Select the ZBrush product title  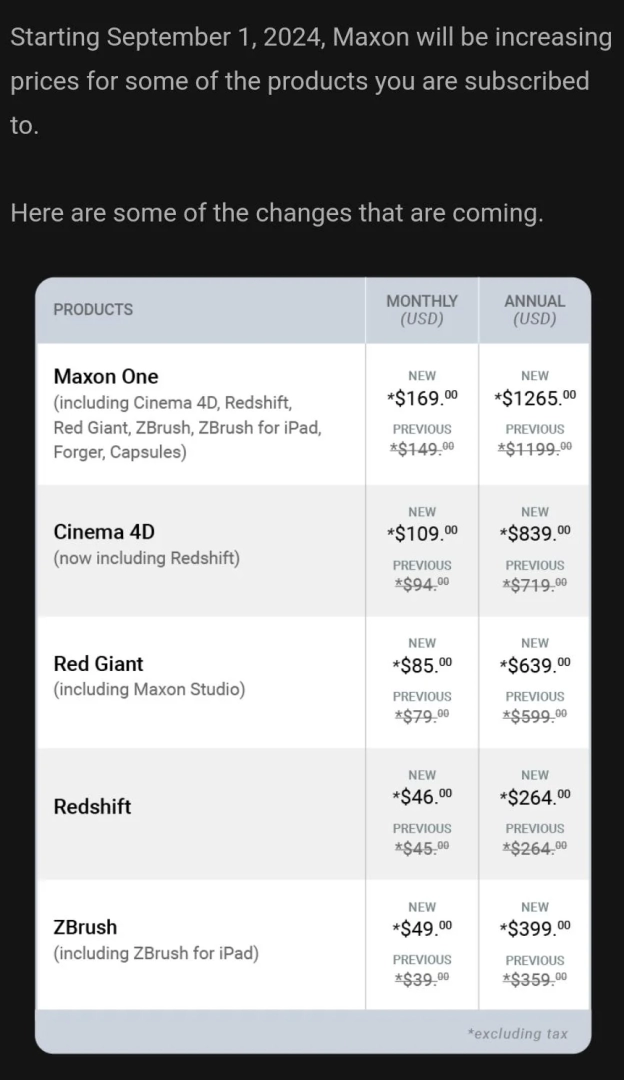tap(85, 927)
